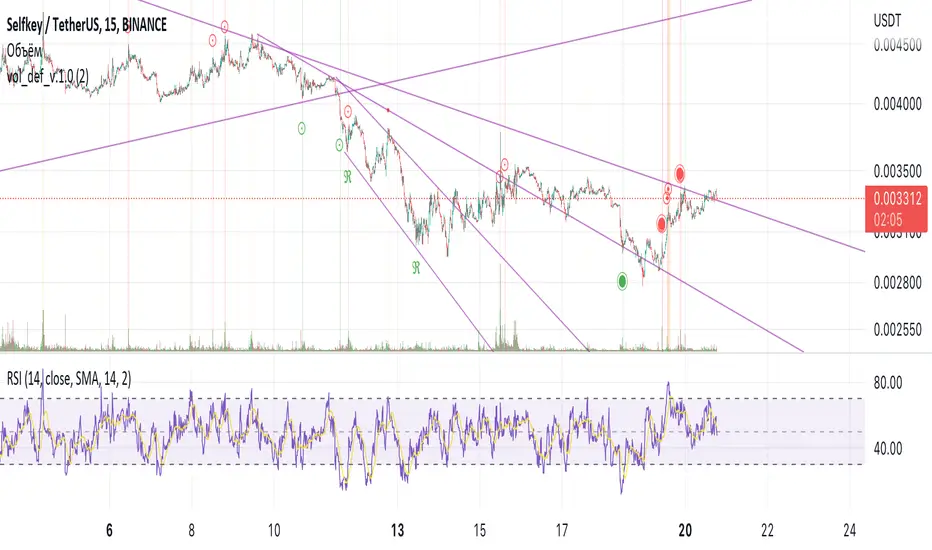Click the USDT currency label
The image size is (932, 550).
pyautogui.click(x=887, y=21)
